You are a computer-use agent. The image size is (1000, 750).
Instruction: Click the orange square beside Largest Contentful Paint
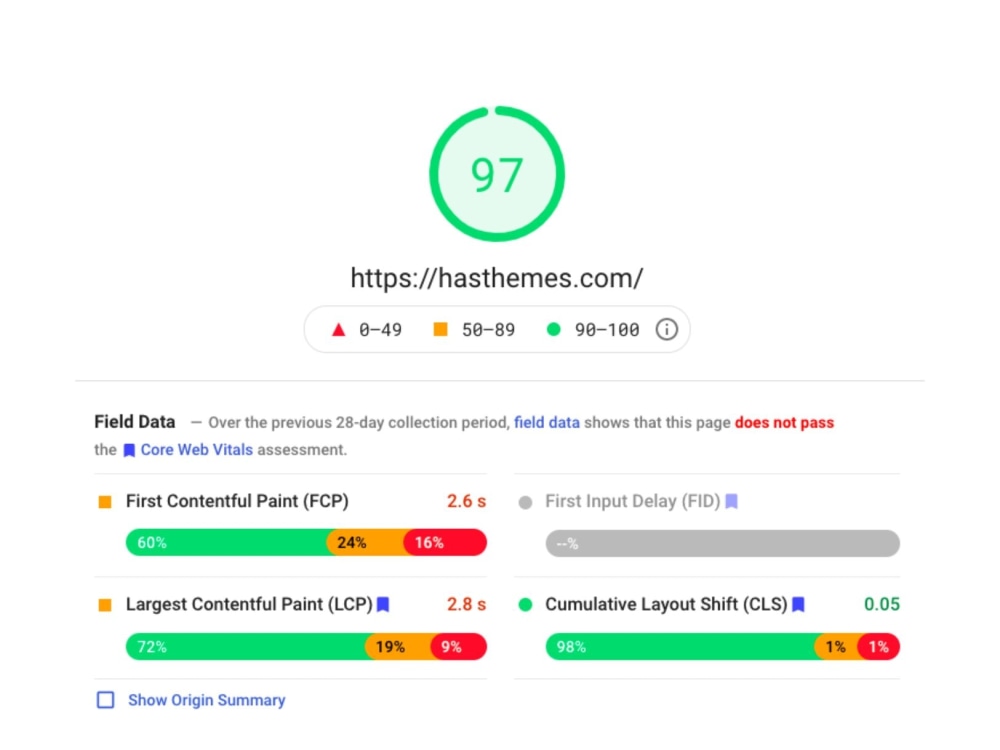coord(105,605)
